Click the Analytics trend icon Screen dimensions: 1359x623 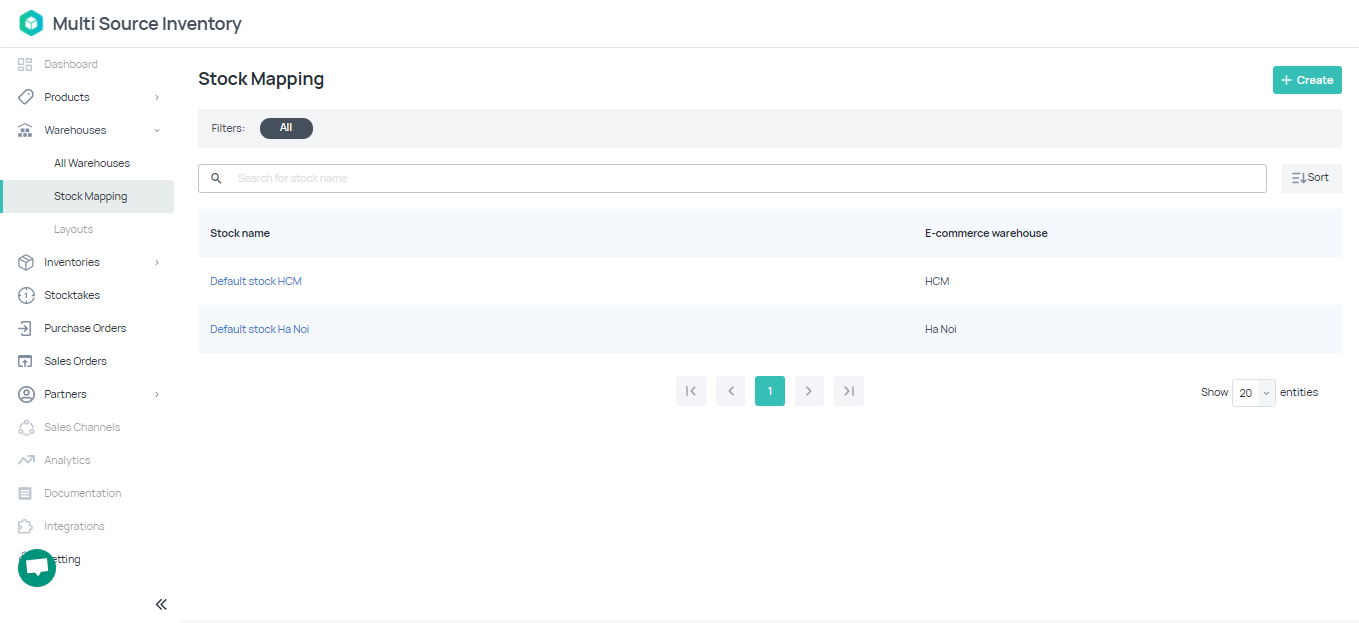tap(26, 460)
